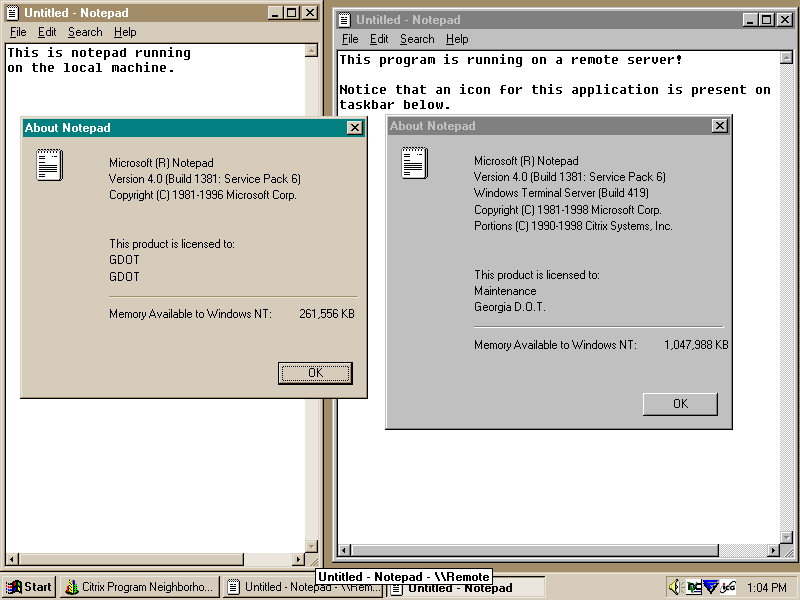Open the Search menu of the local Notepad
This screenshot has width=800, height=600.
(x=84, y=32)
